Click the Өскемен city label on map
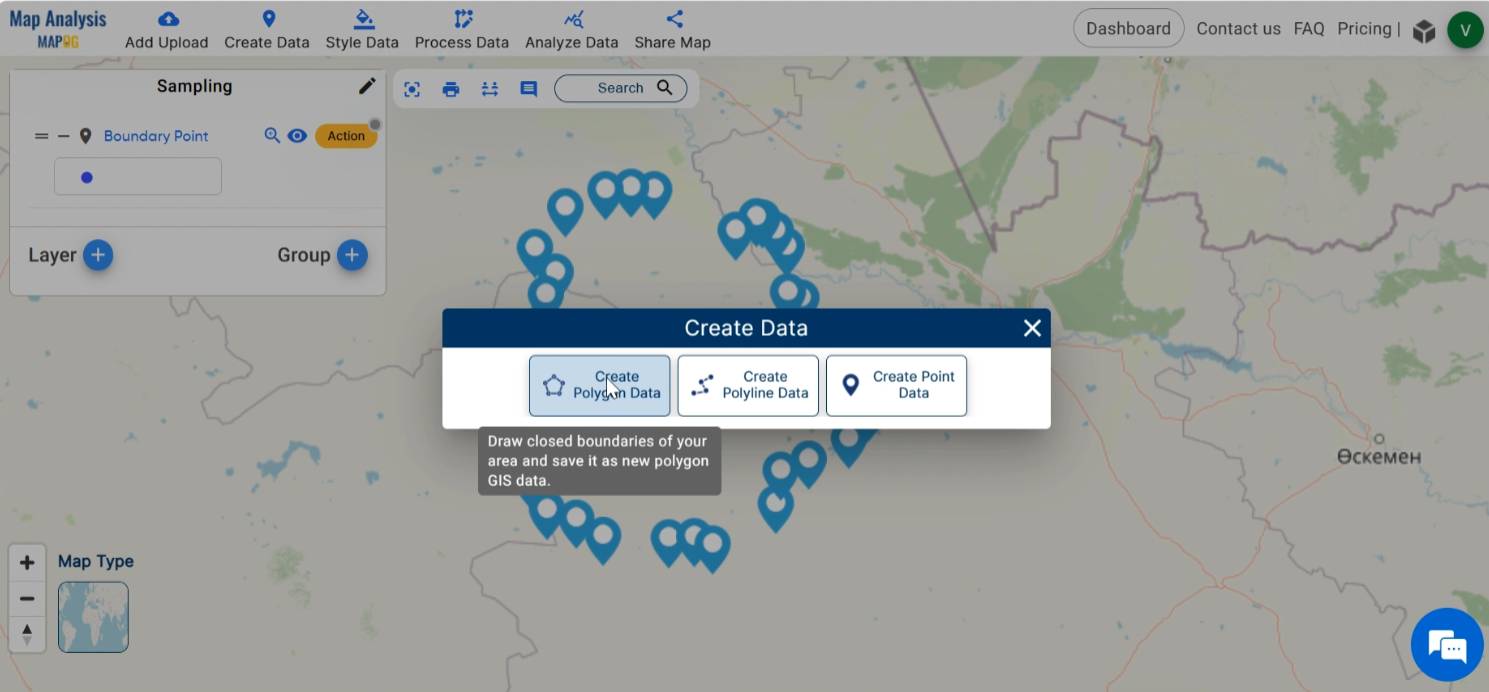The height and width of the screenshot is (692, 1489). 1379,456
